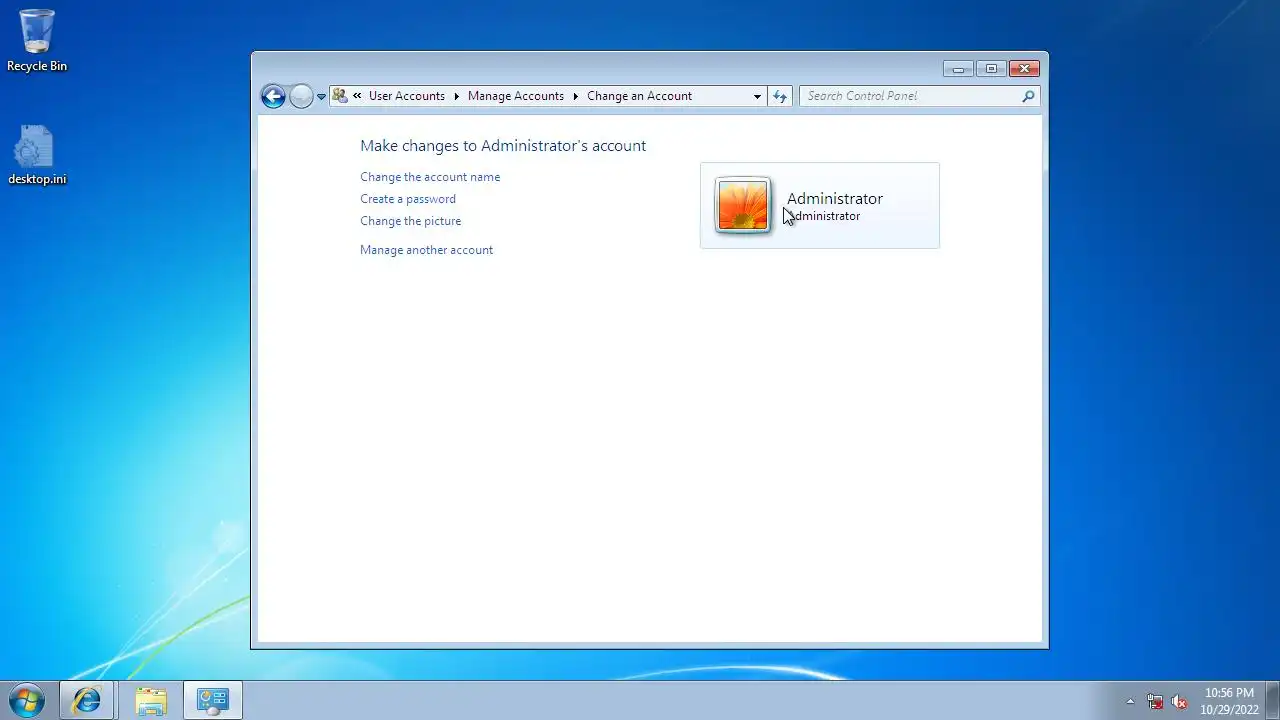Click the Control Panel taskbar button
1280x720 pixels.
[x=213, y=700]
